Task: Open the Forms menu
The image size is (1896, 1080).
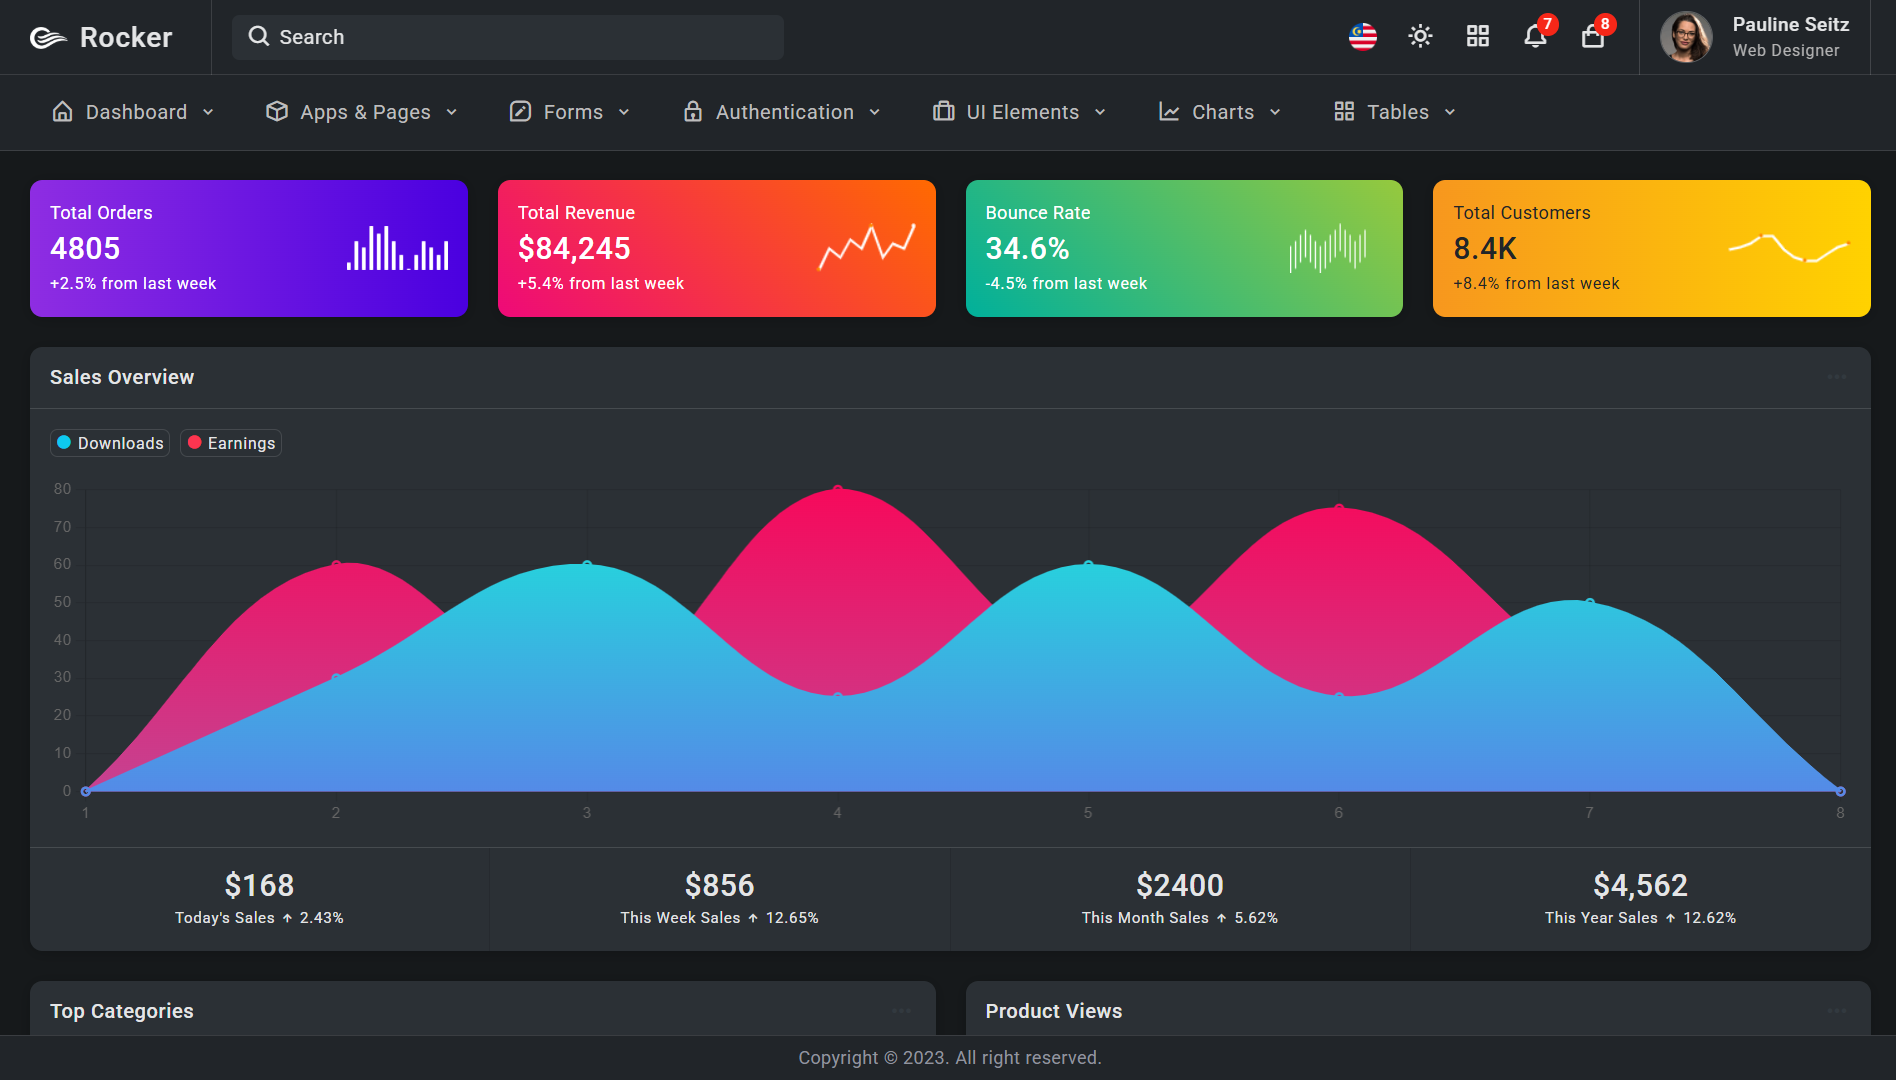Action: click(x=571, y=112)
